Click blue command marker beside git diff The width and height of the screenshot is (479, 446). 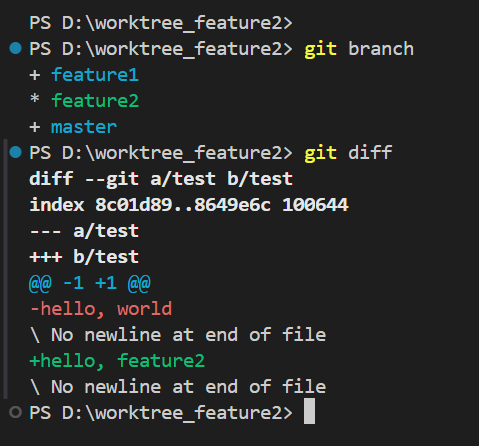[x=15, y=152]
